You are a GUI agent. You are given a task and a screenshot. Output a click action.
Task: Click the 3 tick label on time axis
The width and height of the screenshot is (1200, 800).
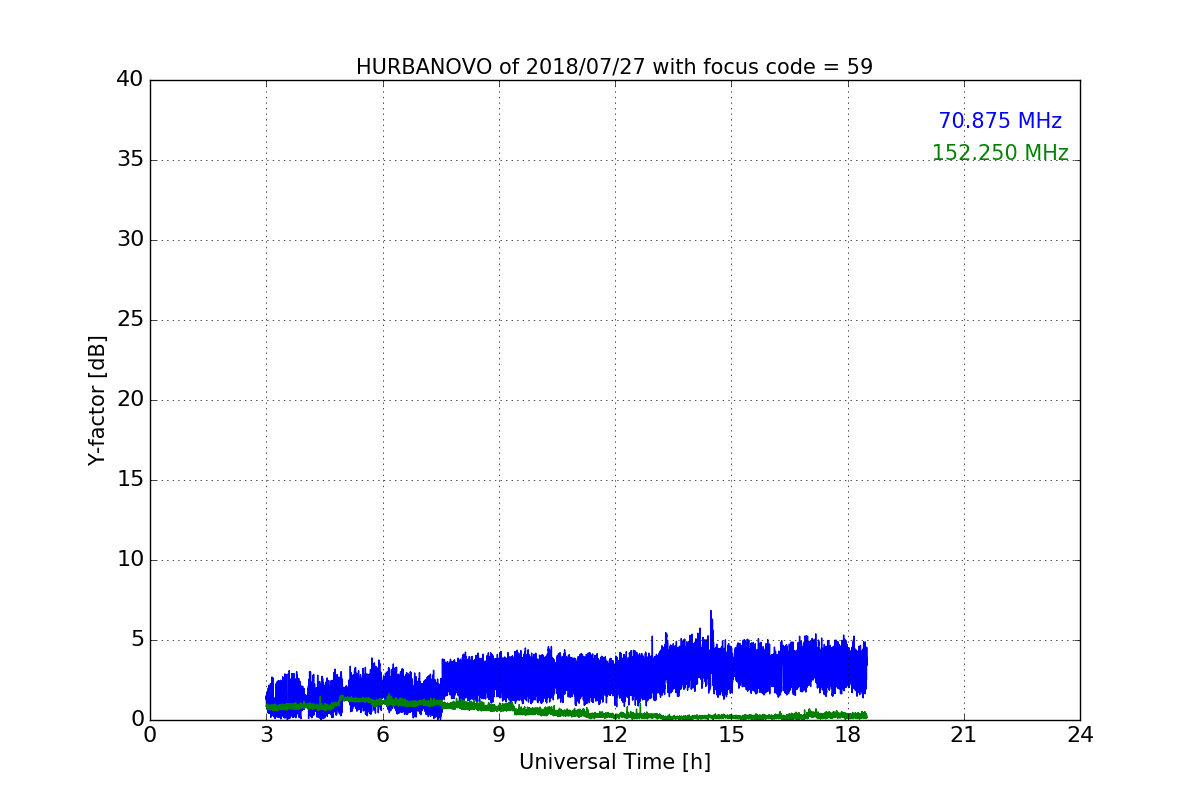(266, 735)
